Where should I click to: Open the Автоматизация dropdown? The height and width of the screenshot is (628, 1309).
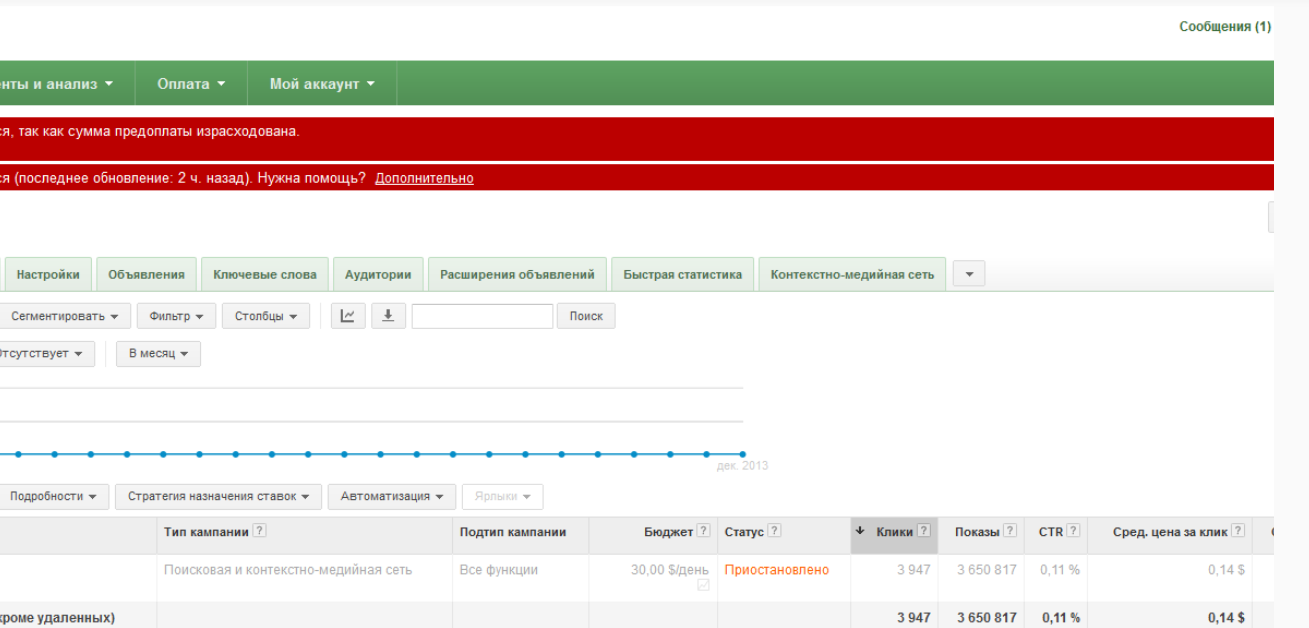click(x=392, y=496)
